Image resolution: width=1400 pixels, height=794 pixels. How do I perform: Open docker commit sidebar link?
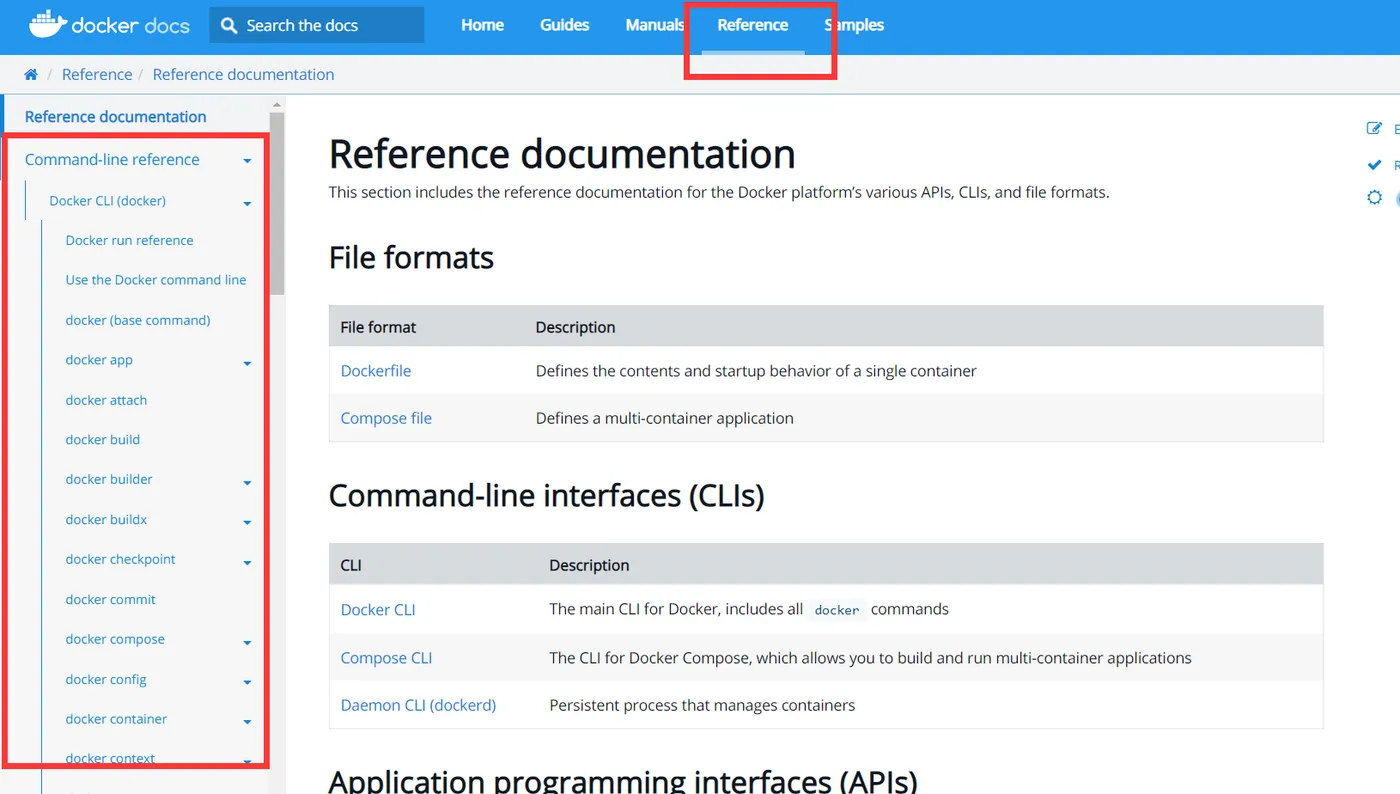(x=110, y=599)
